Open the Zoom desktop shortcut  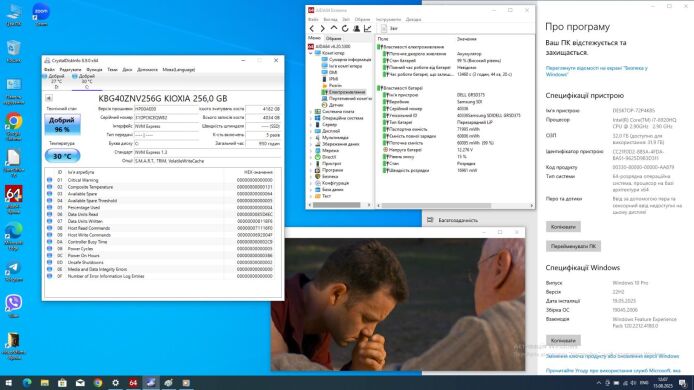[x=41, y=15]
